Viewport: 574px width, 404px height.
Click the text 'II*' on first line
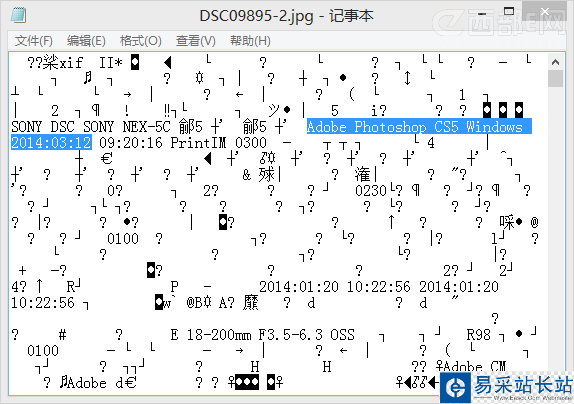(x=111, y=63)
